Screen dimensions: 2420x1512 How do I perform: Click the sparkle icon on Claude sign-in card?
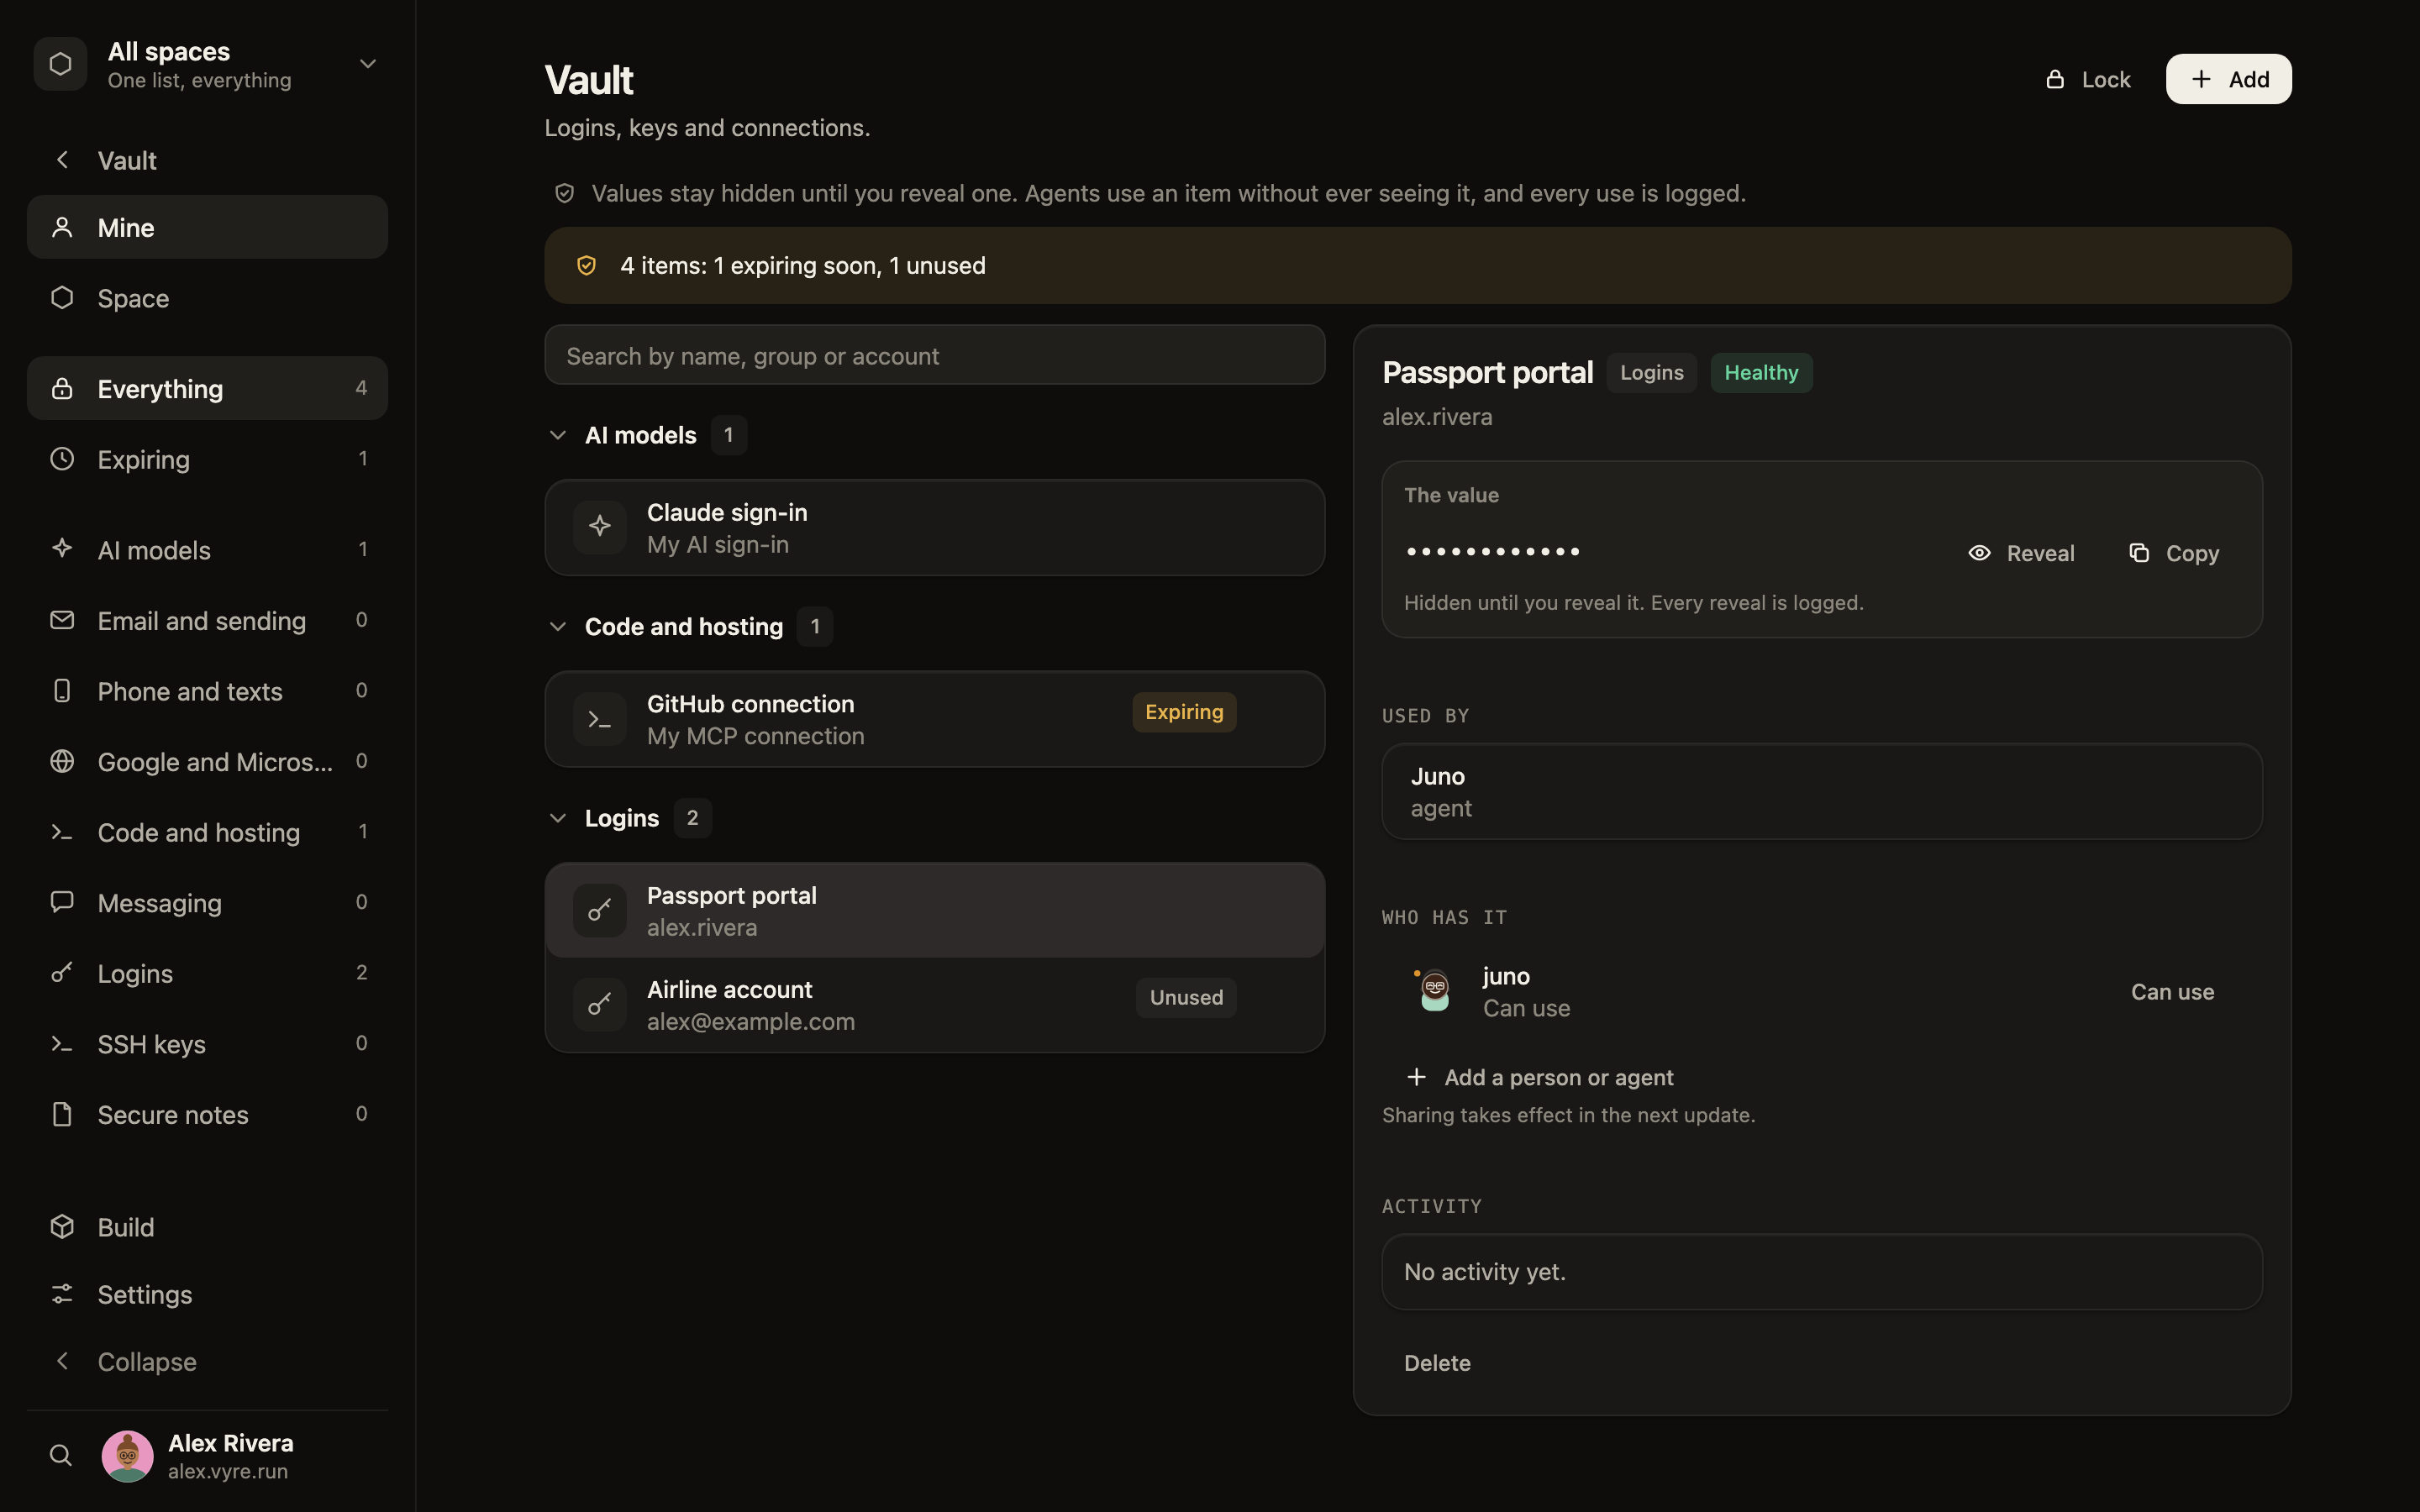pyautogui.click(x=600, y=526)
